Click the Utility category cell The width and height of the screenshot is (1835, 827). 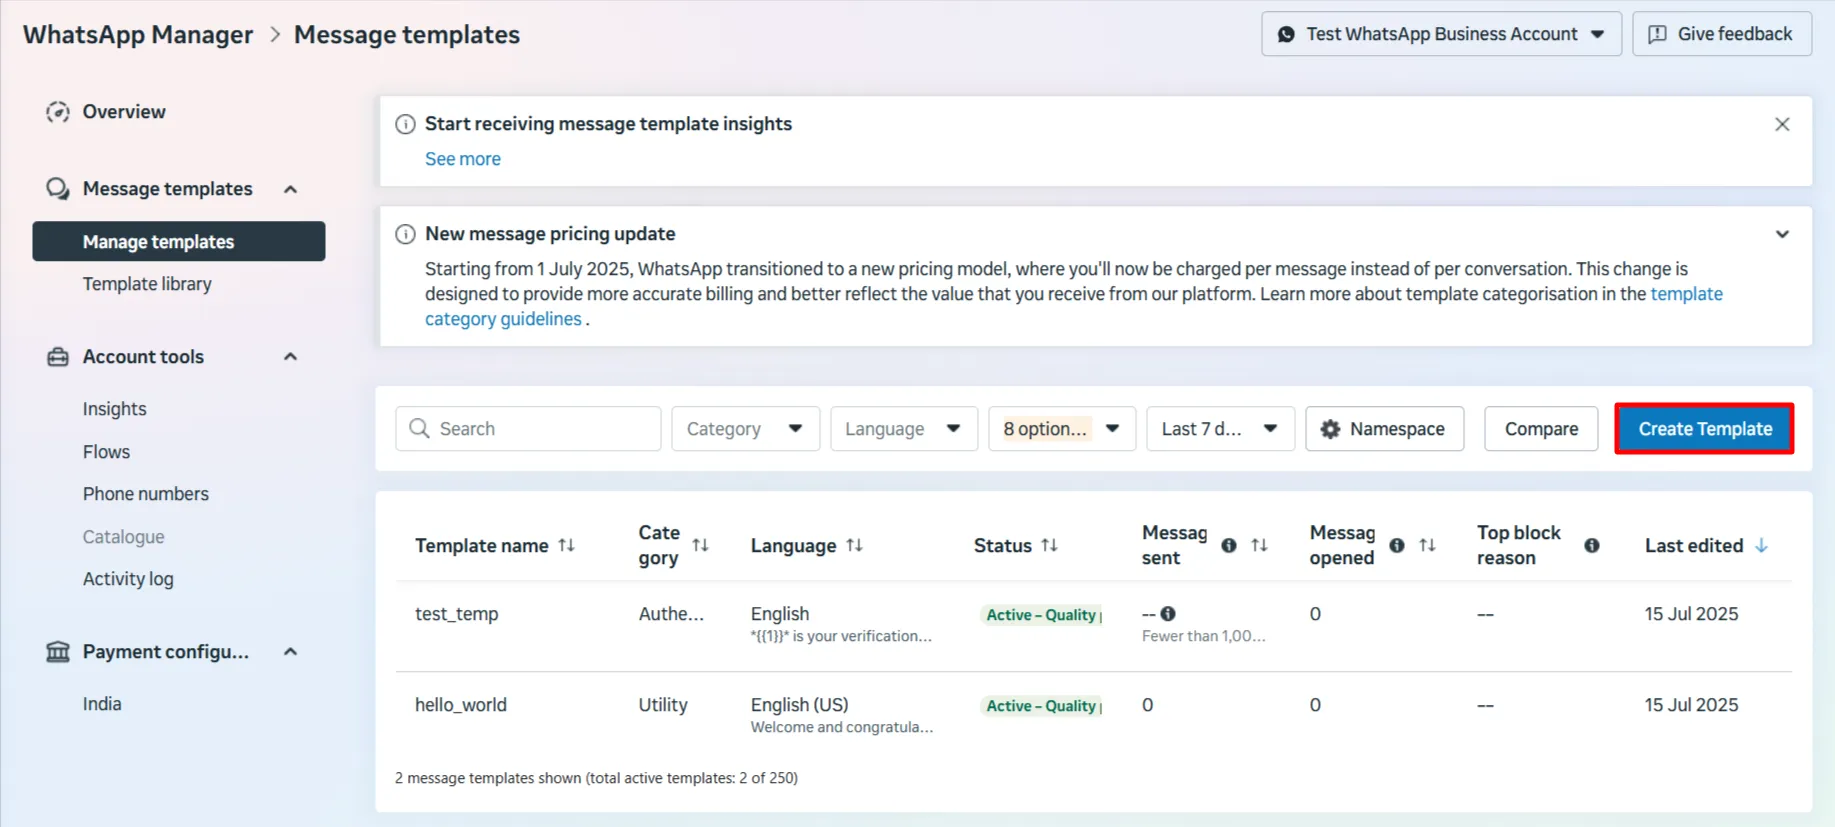coord(663,705)
